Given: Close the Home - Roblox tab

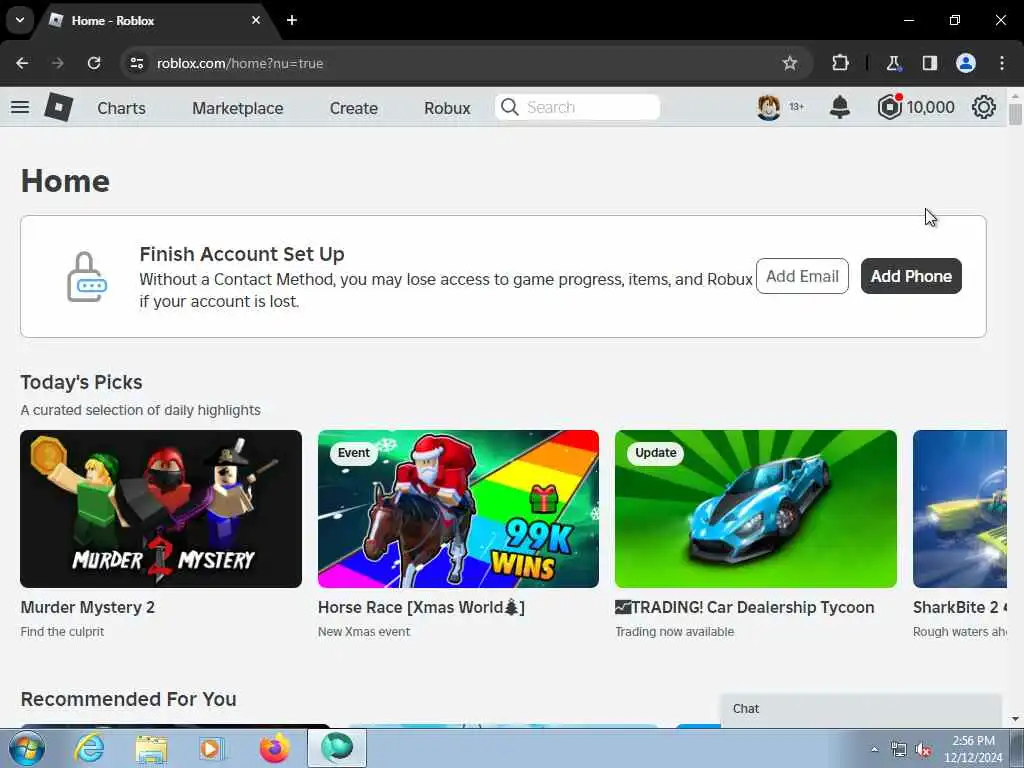Looking at the screenshot, I should (256, 20).
